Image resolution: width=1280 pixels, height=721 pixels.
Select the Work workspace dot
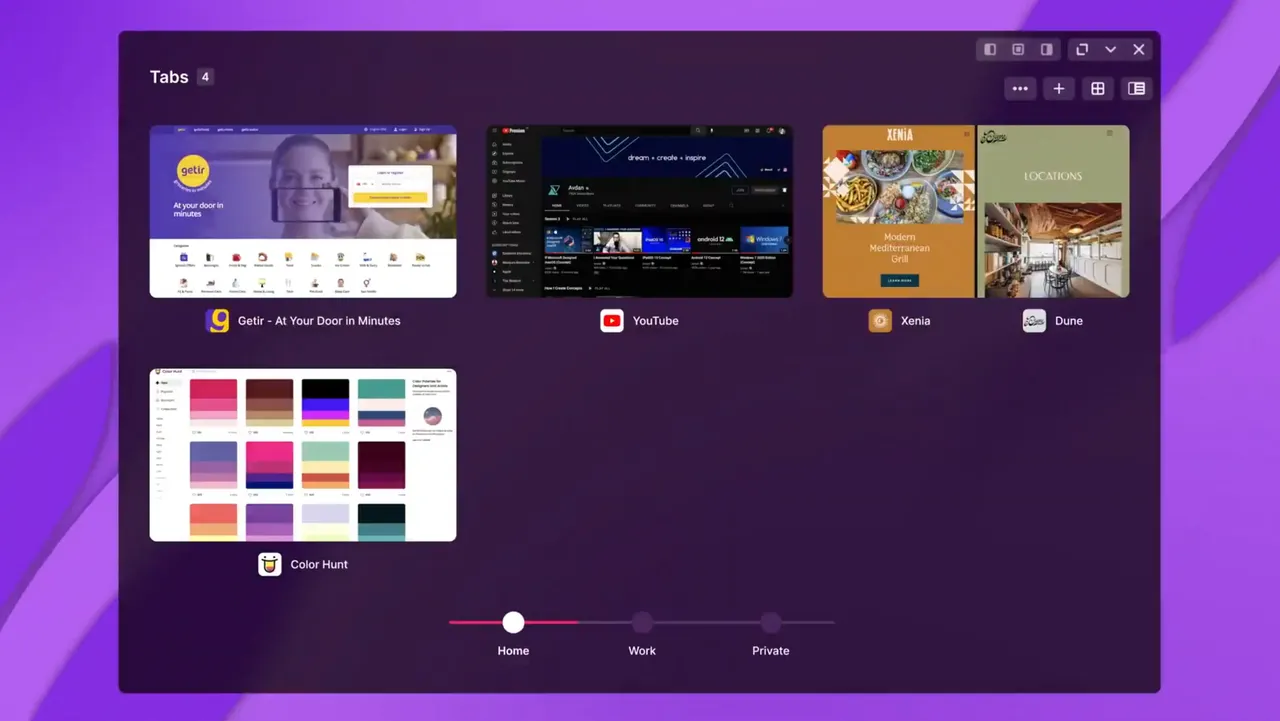coord(642,622)
